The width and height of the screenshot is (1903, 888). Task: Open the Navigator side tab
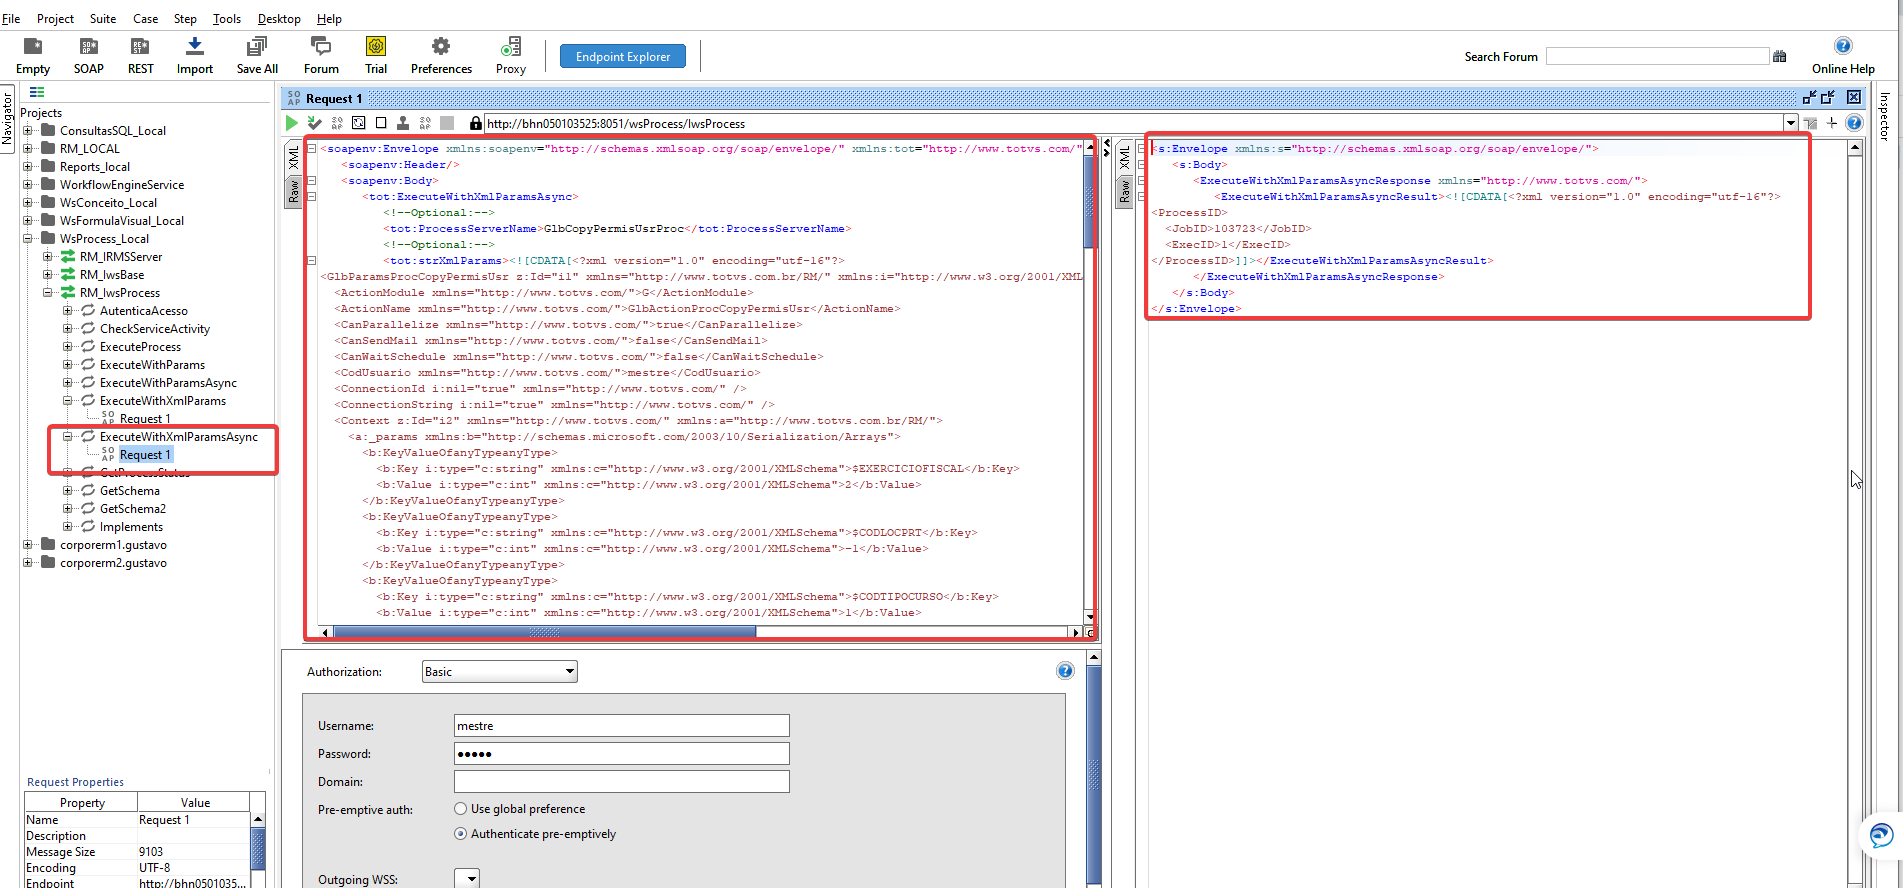pos(8,118)
